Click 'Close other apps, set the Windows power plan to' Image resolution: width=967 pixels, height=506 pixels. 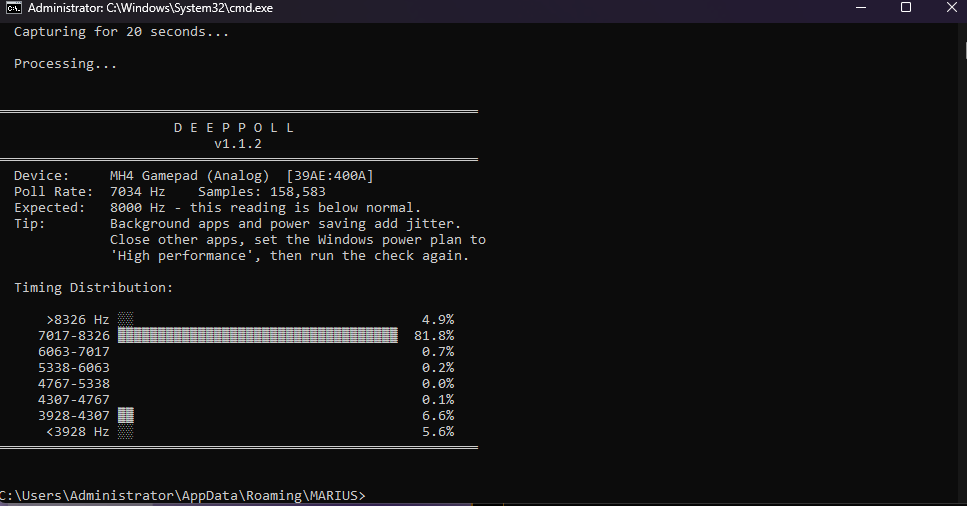298,240
